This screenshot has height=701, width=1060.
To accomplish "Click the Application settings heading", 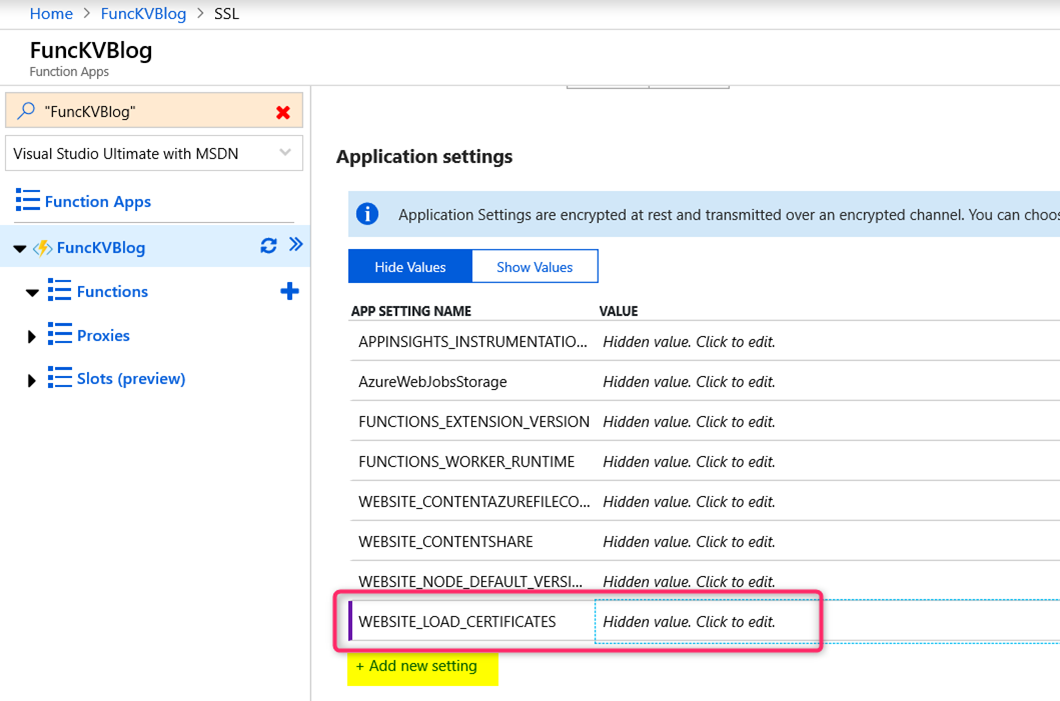I will pos(425,157).
